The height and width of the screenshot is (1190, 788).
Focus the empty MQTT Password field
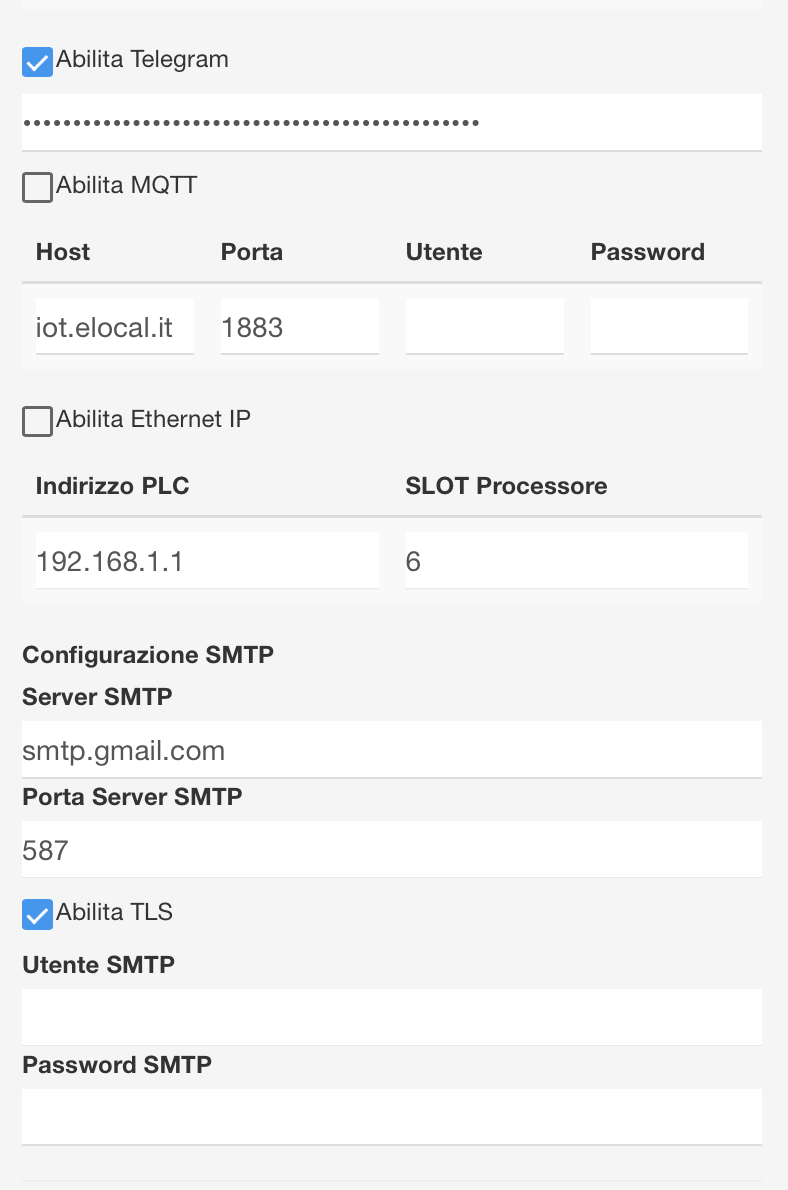tap(670, 326)
